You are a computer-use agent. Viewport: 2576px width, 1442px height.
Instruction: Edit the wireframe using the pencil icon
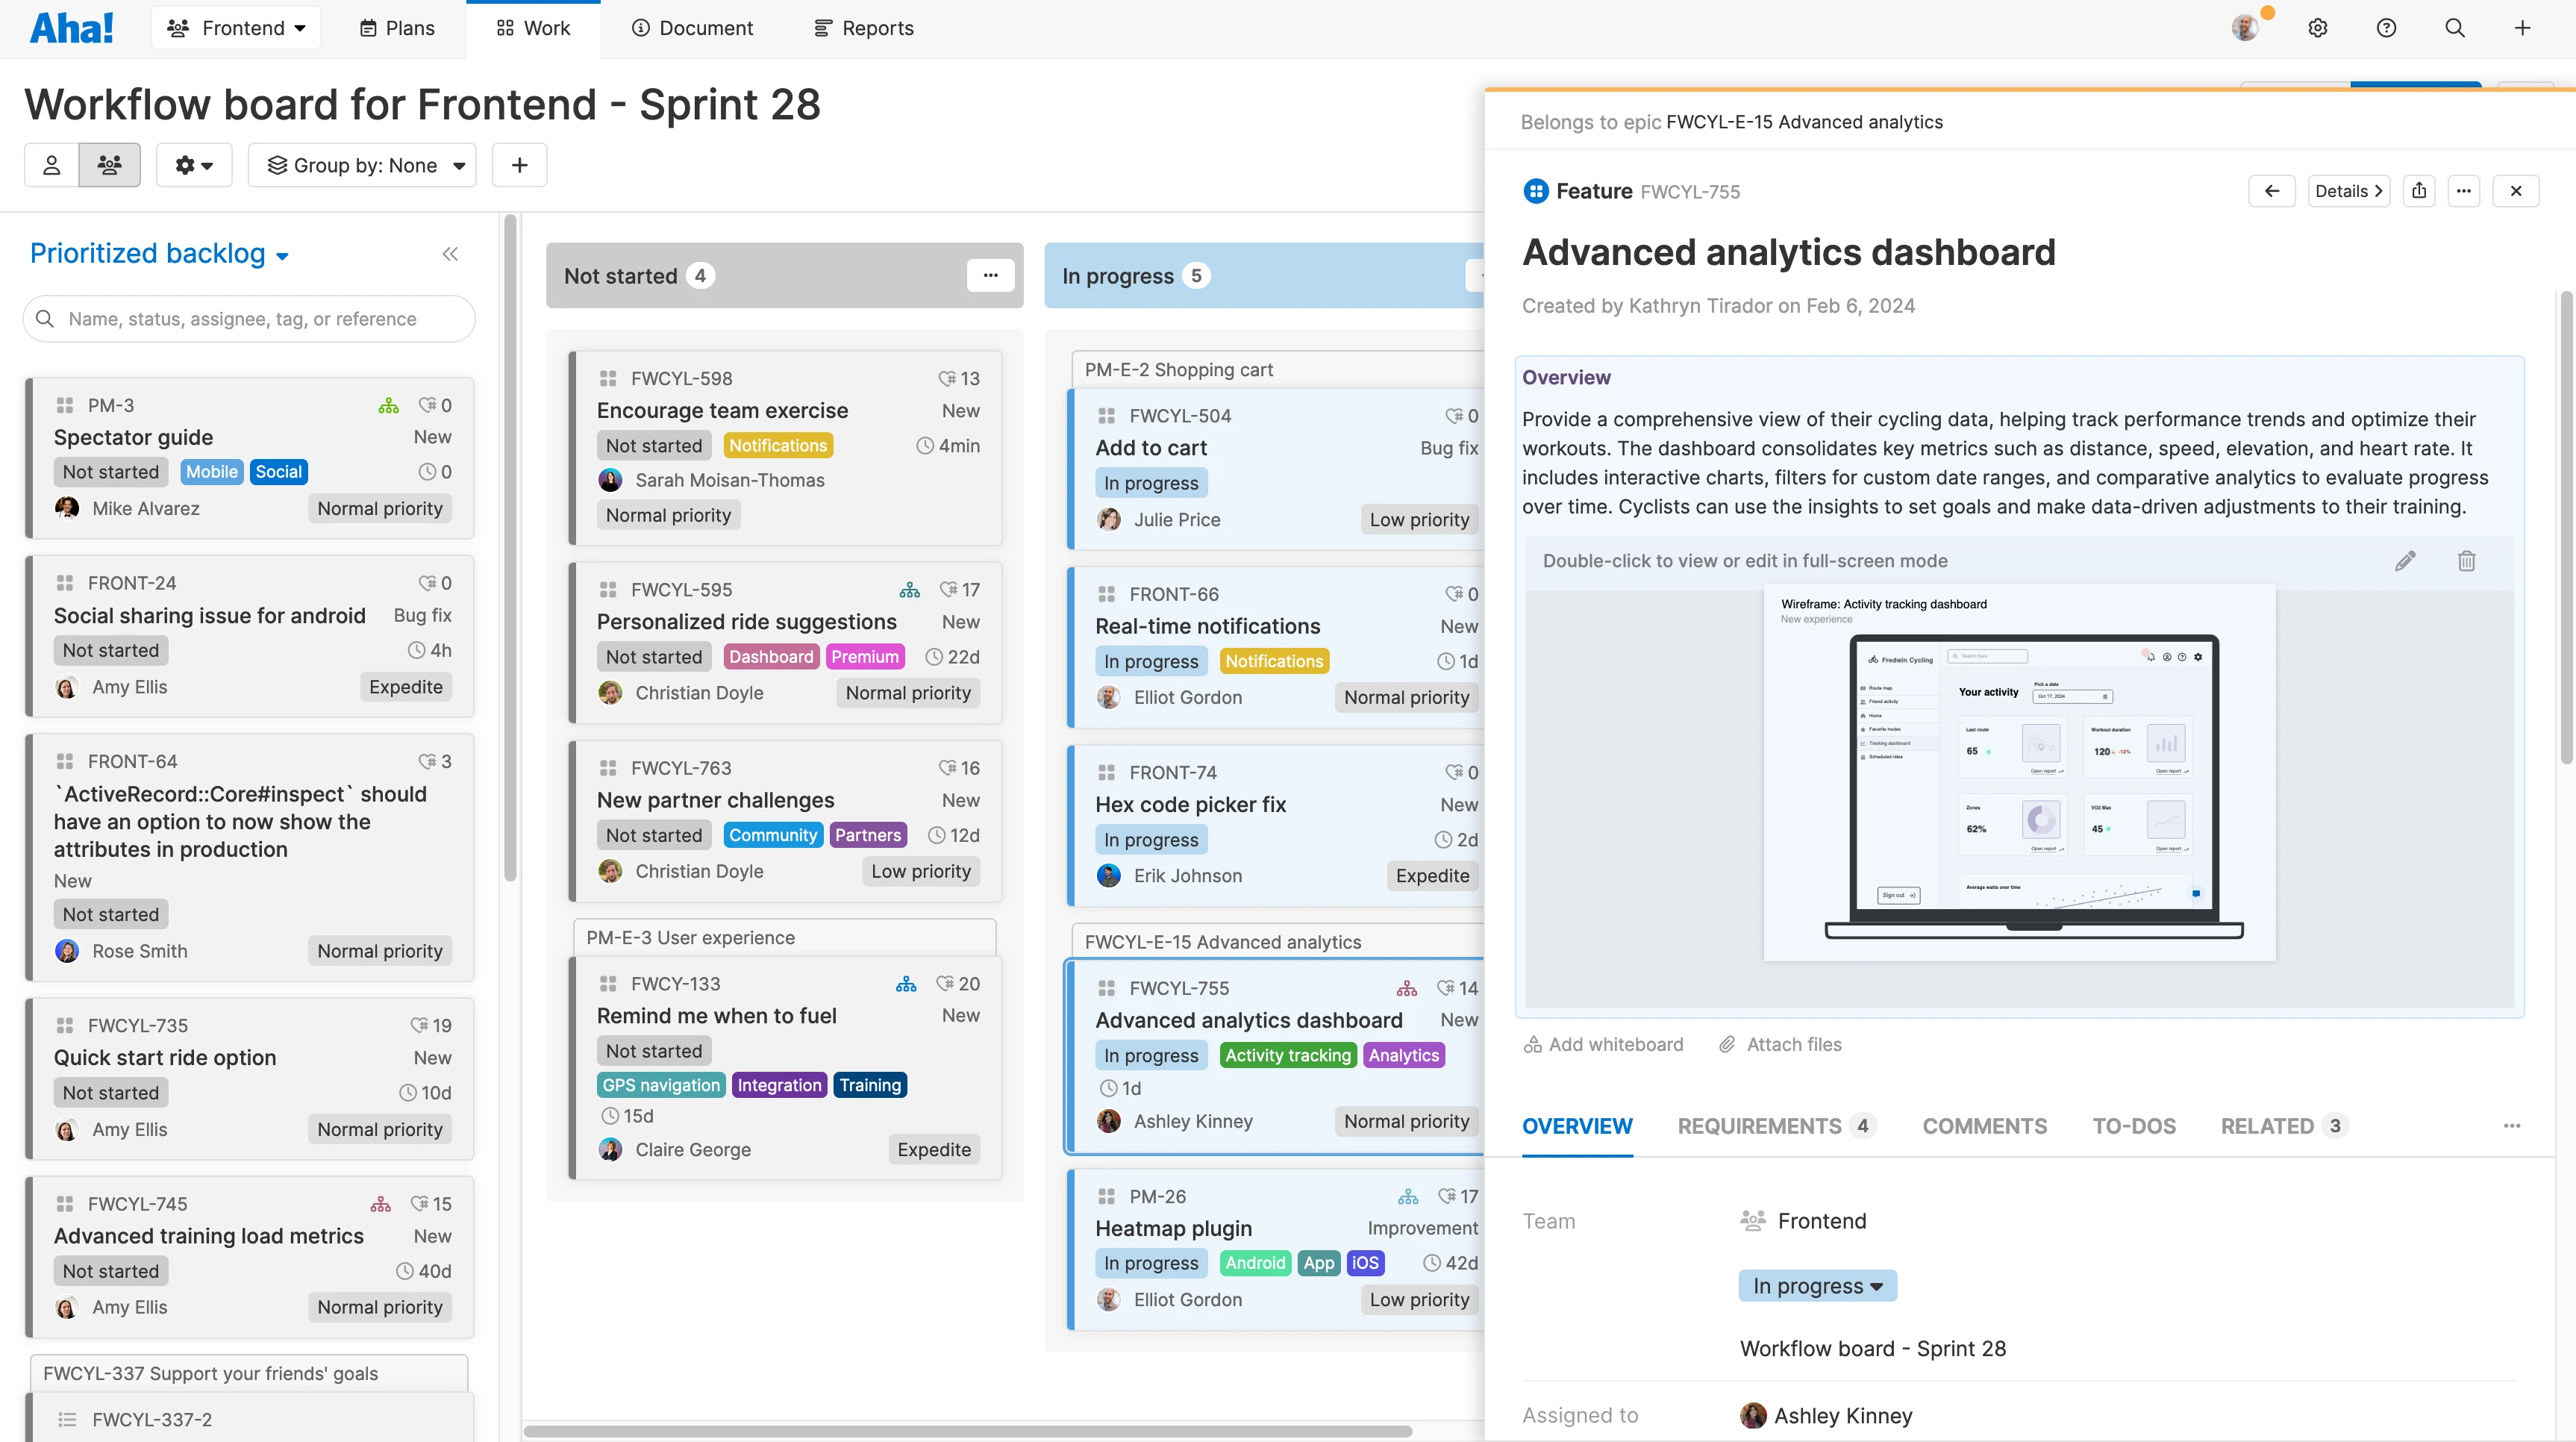pos(2406,561)
